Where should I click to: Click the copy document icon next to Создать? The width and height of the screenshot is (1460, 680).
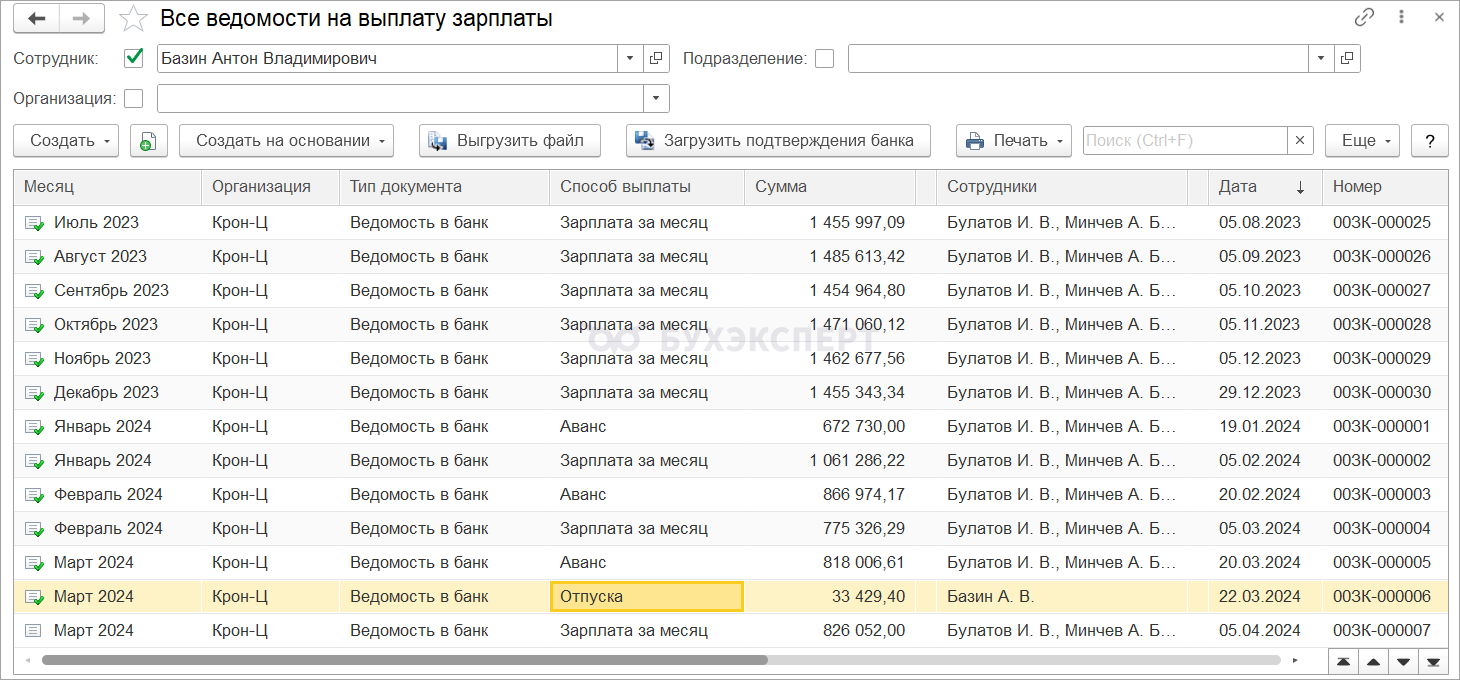tap(148, 141)
